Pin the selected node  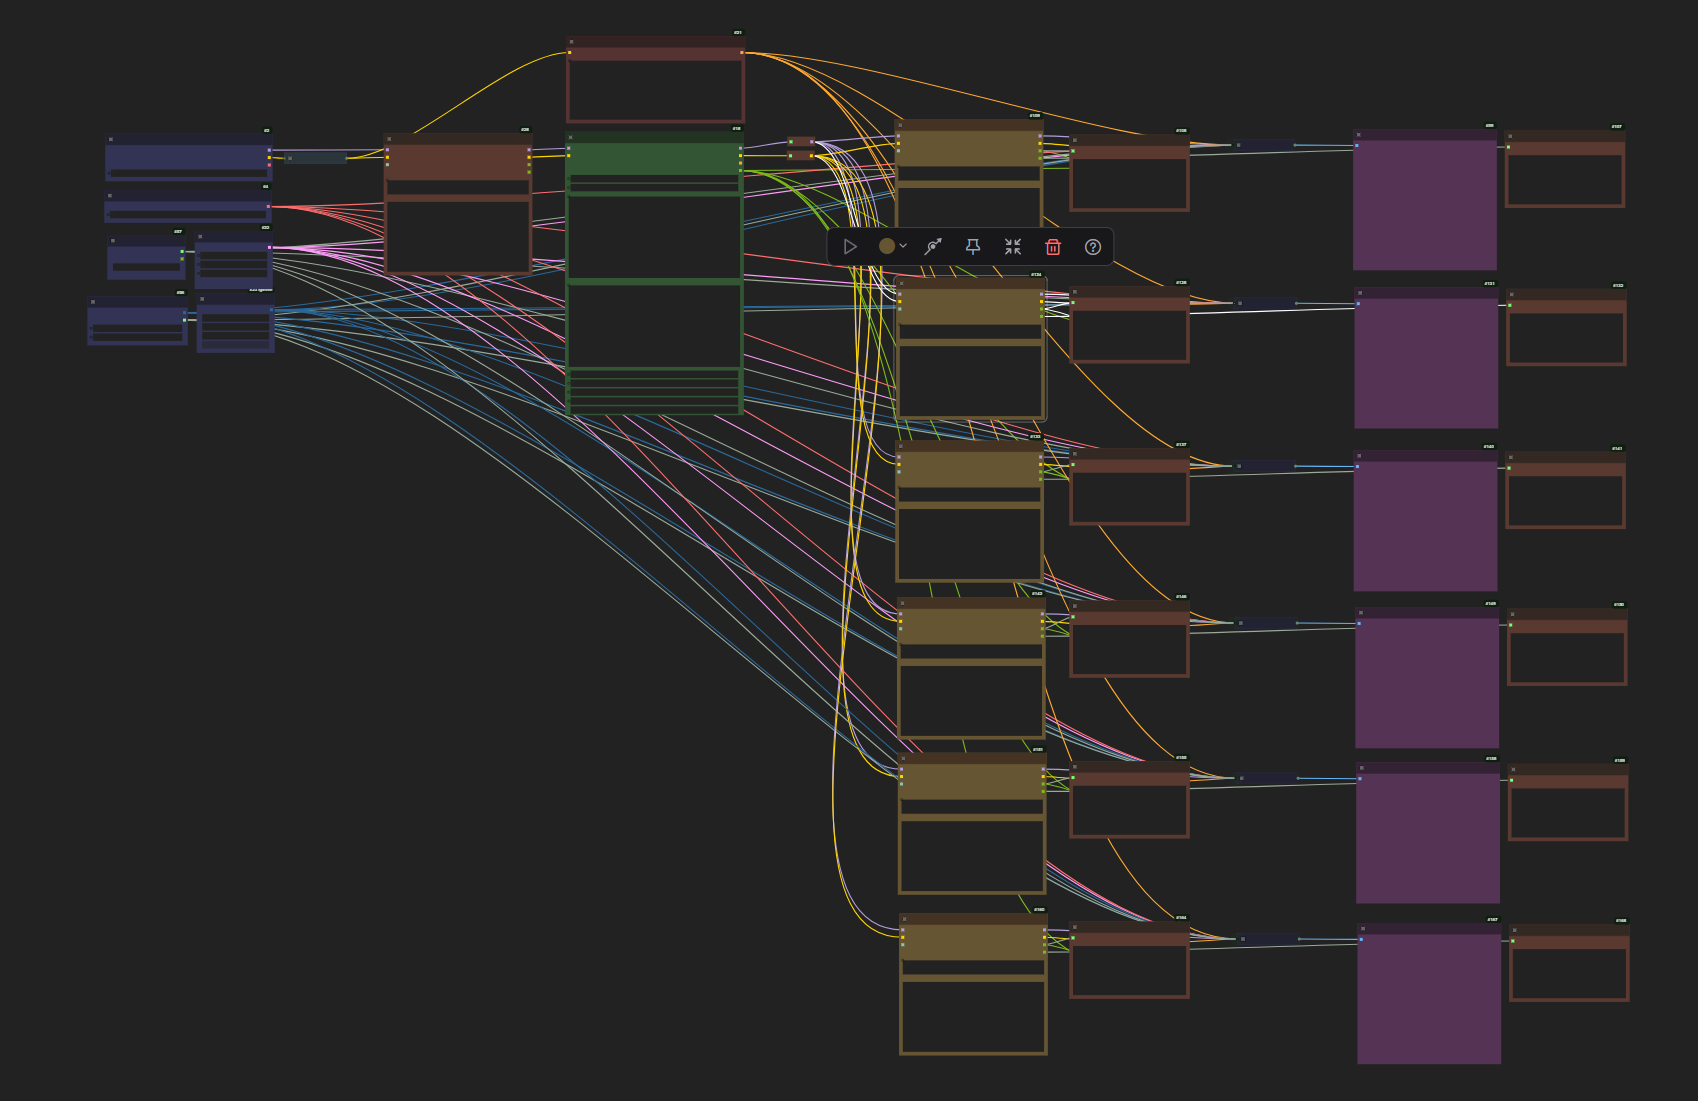click(x=973, y=247)
